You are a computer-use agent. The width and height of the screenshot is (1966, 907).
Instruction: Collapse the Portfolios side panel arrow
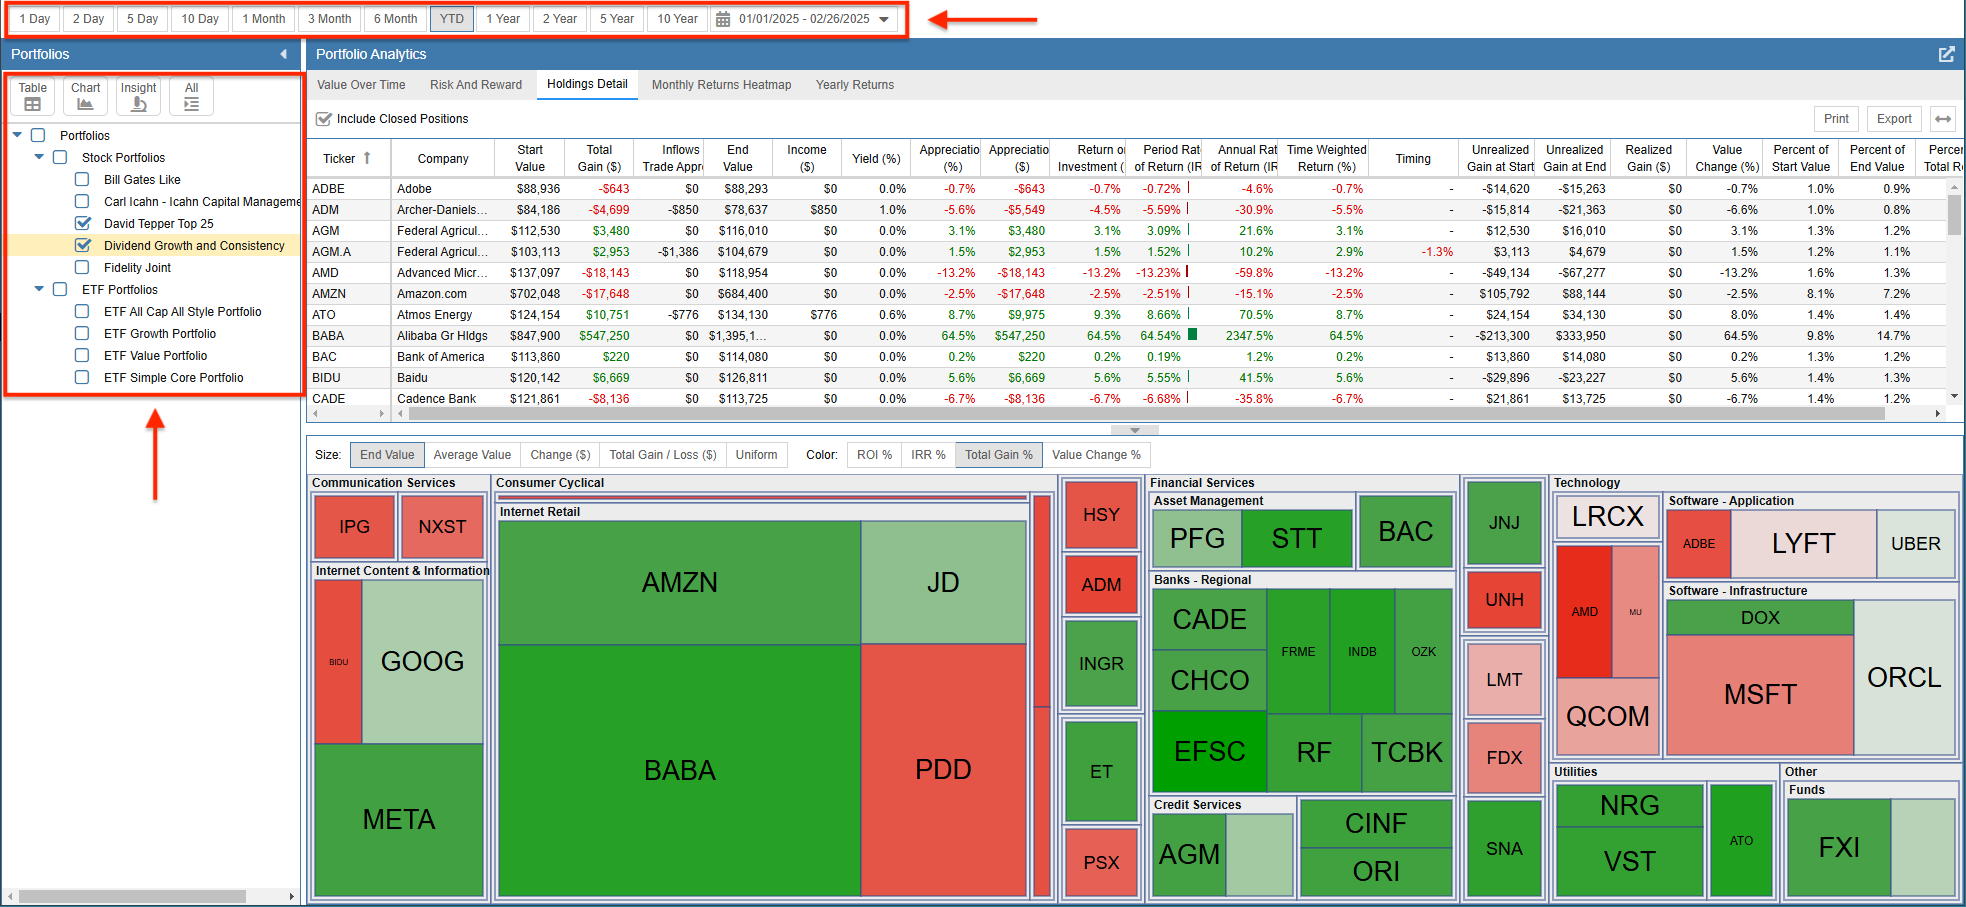[284, 54]
